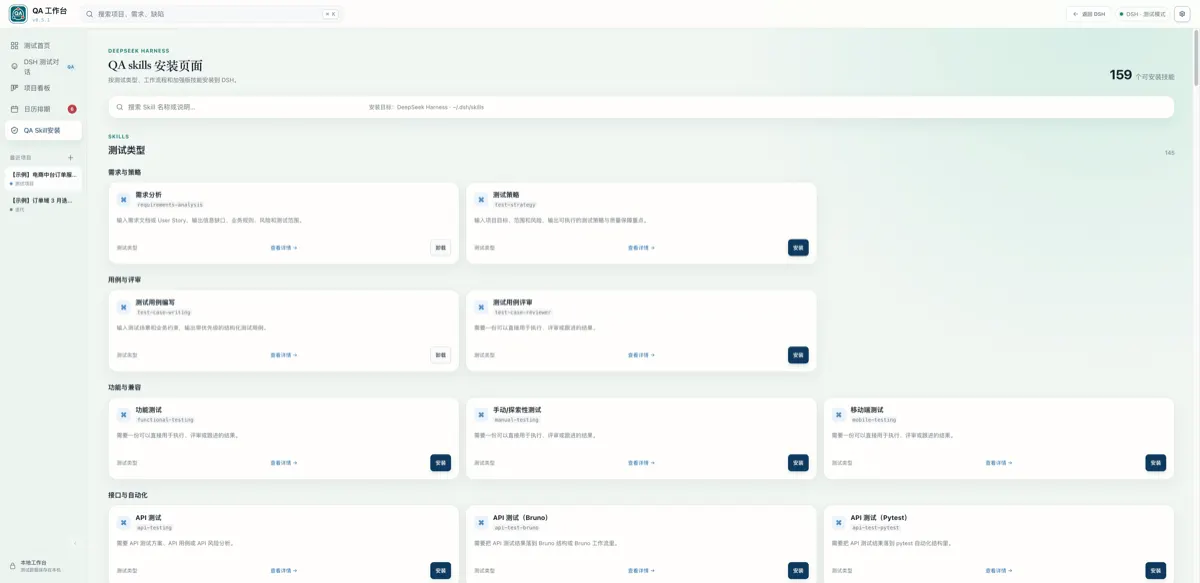This screenshot has width=1200, height=583.
Task: Open 查看详情 for 手动/探索性测试
Action: pyautogui.click(x=641, y=463)
